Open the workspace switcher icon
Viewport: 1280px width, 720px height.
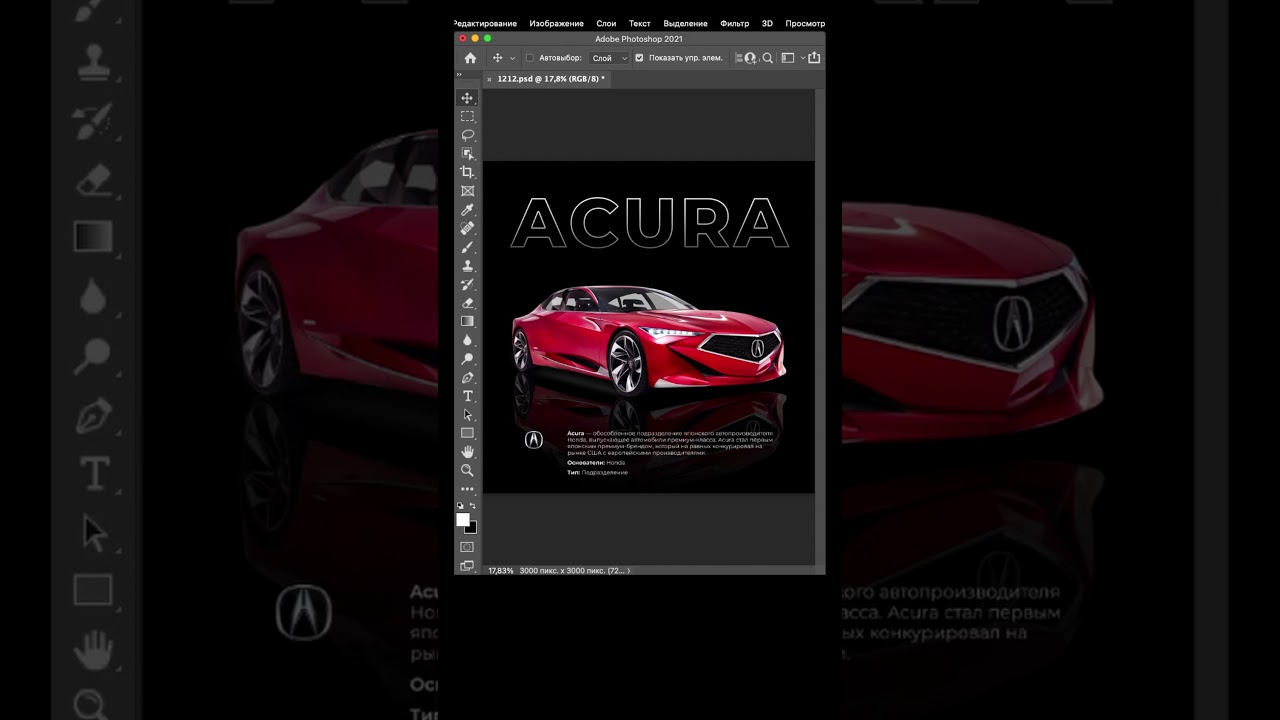coord(788,58)
